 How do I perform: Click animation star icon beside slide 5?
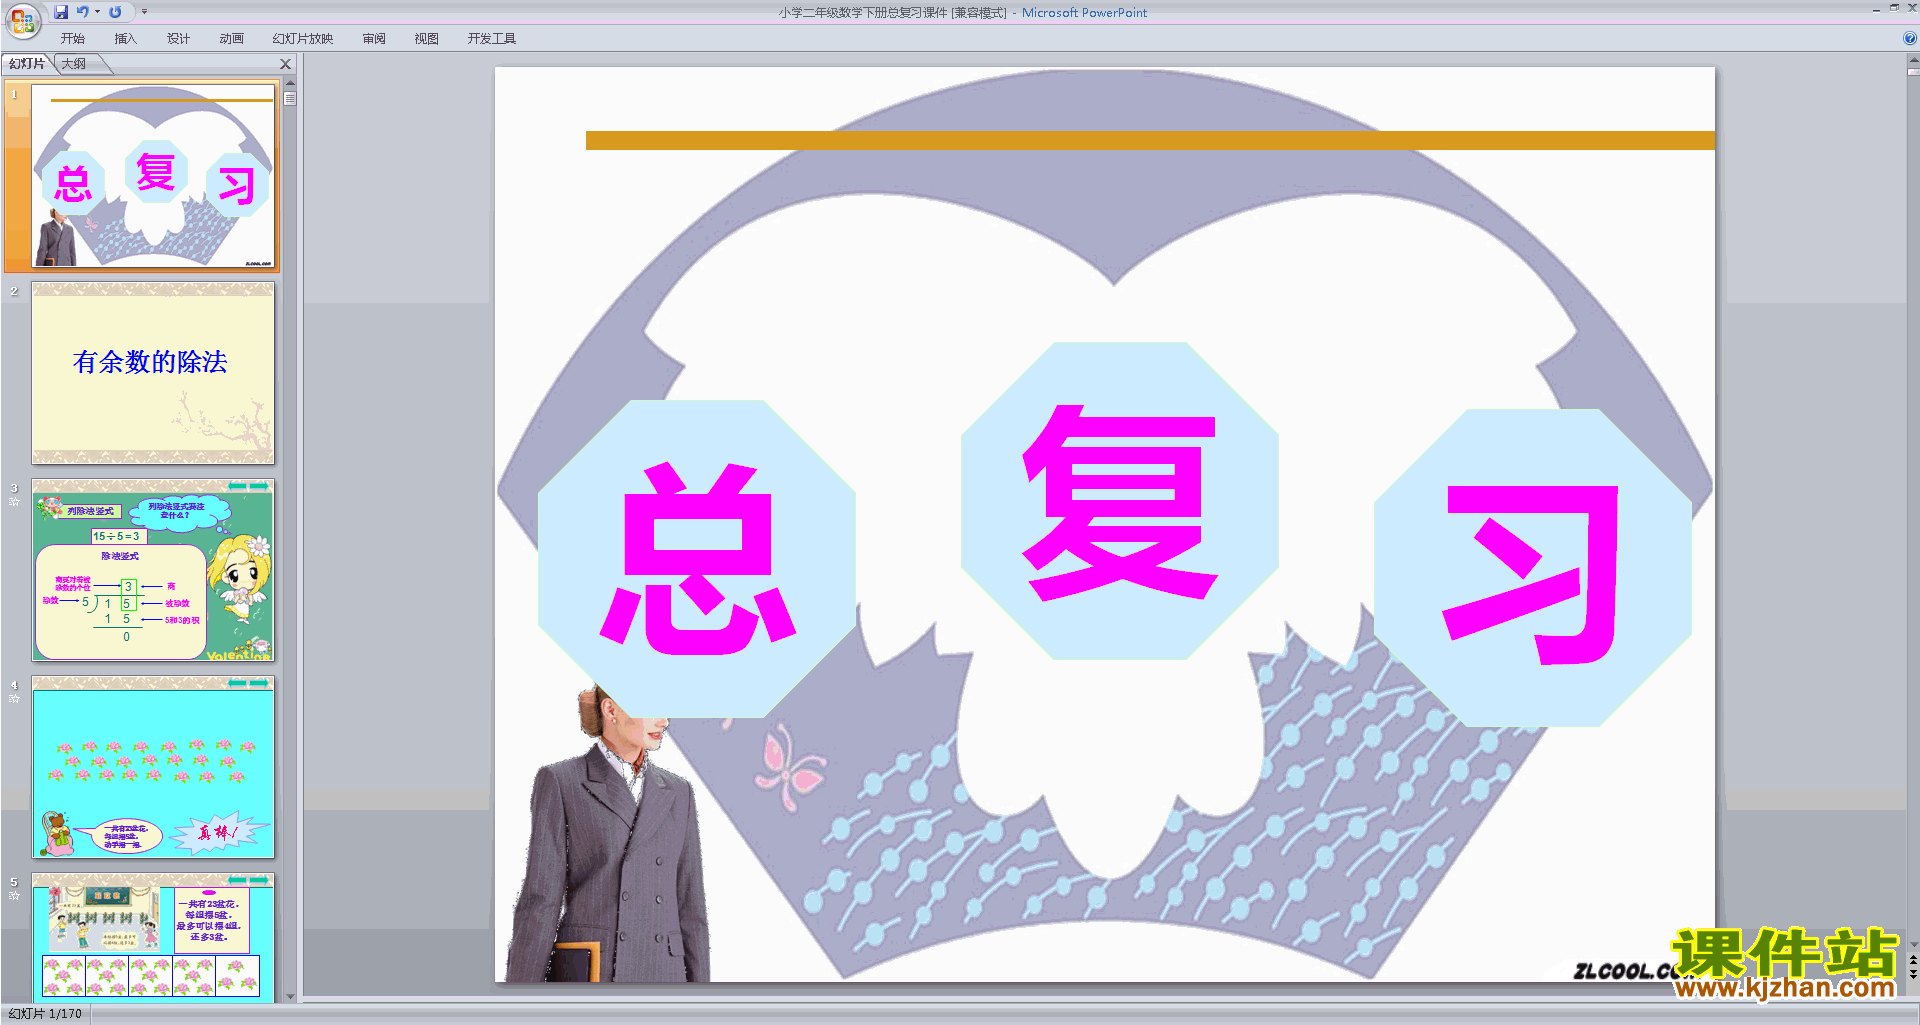(14, 896)
